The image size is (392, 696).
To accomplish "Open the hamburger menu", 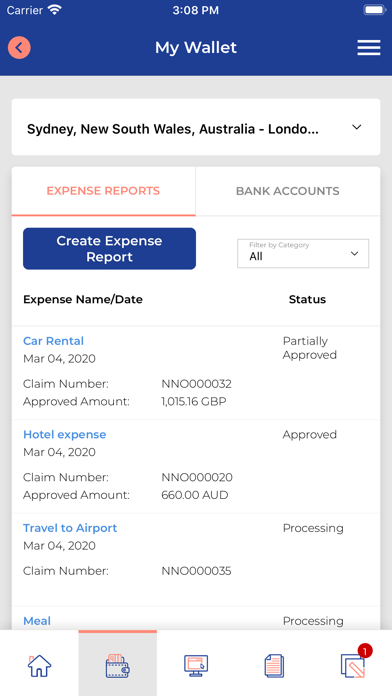I will 369,47.
